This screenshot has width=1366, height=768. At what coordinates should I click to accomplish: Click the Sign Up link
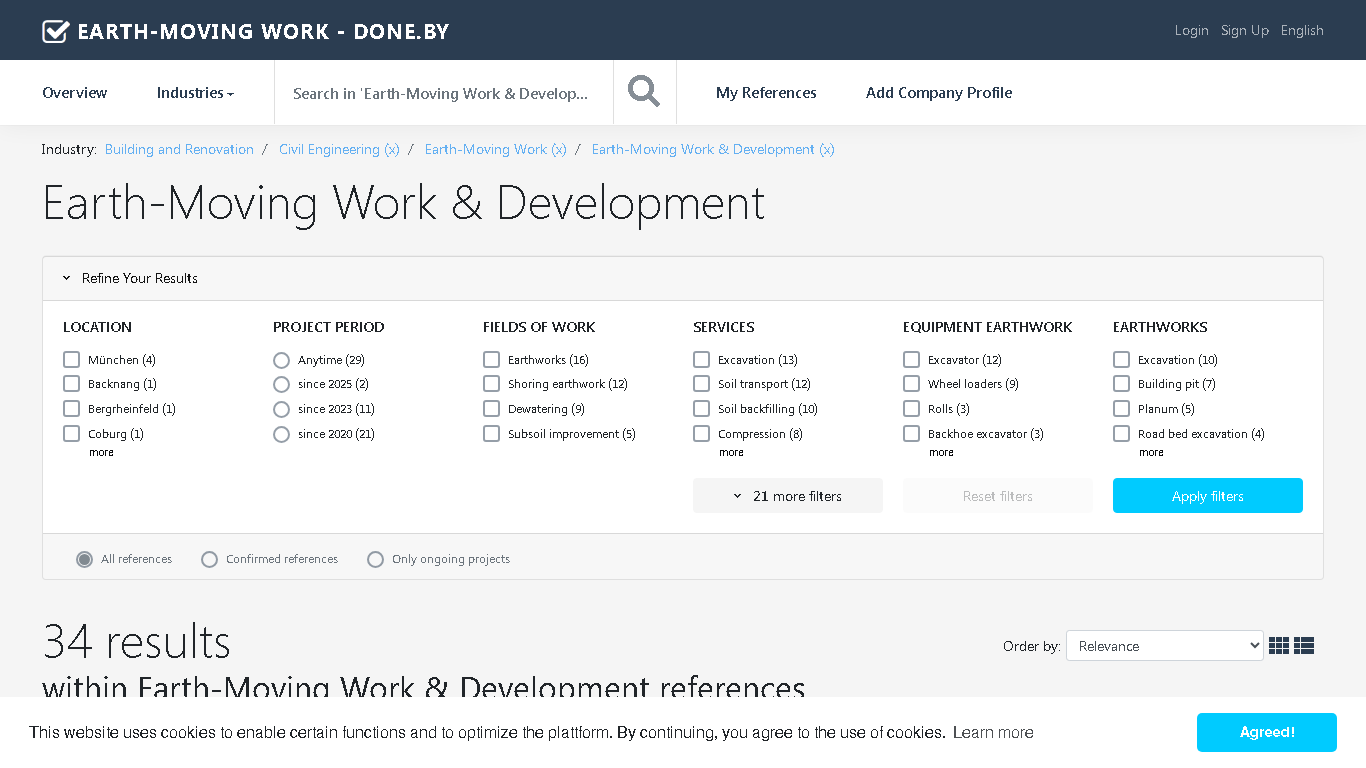1245,30
